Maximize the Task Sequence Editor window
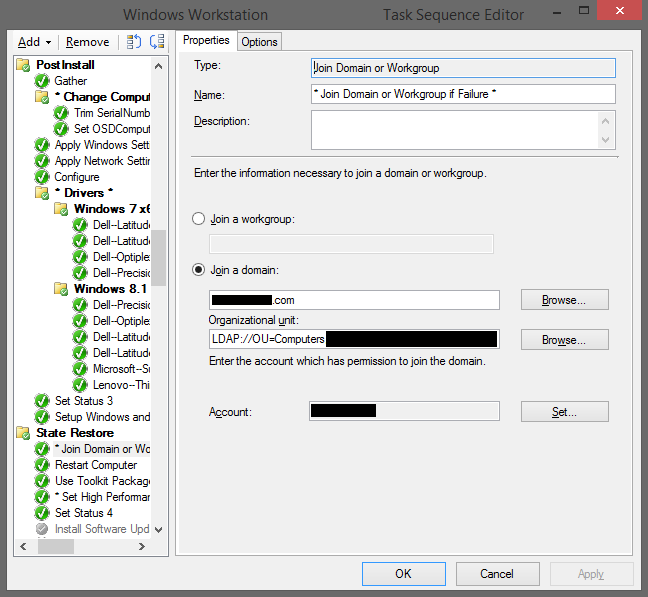 (584, 10)
